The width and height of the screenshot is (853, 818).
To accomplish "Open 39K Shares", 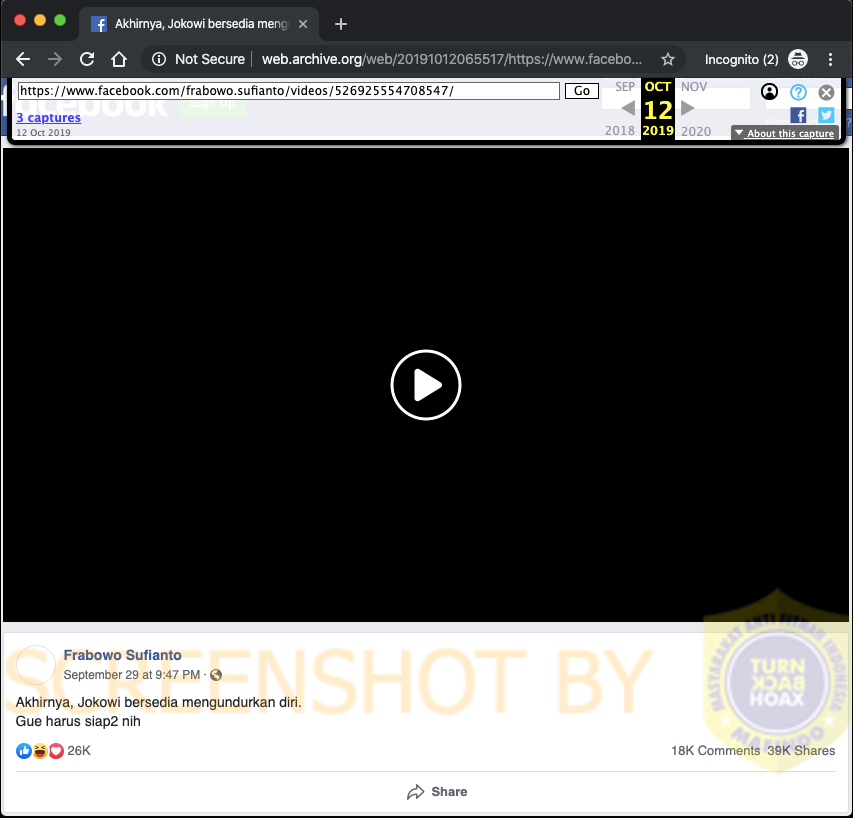I will coord(801,751).
